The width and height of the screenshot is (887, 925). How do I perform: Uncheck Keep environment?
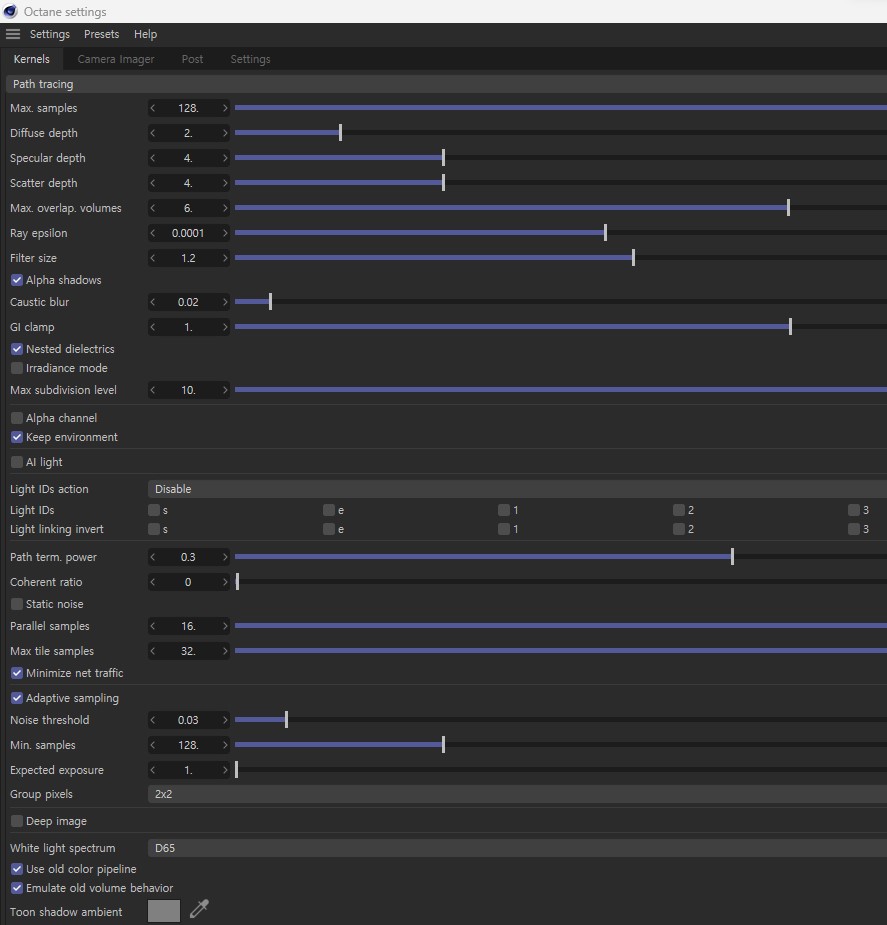(x=17, y=437)
